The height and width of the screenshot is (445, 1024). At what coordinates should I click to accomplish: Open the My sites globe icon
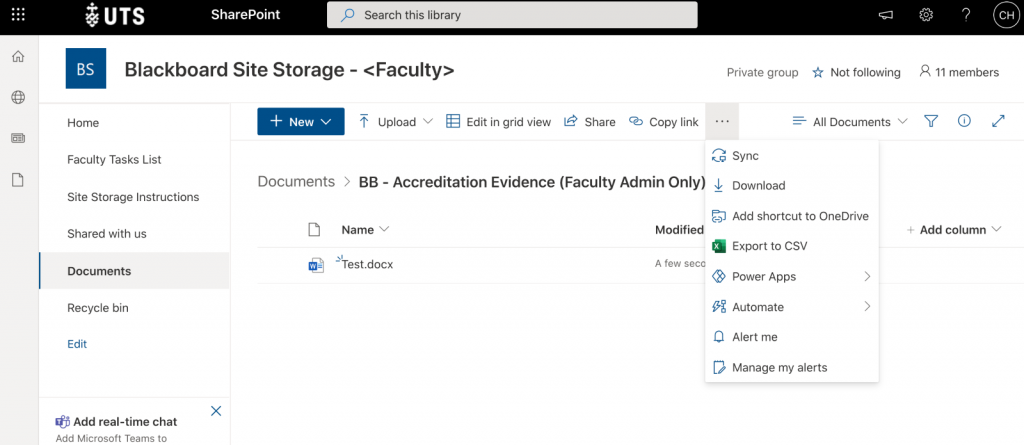pos(18,98)
